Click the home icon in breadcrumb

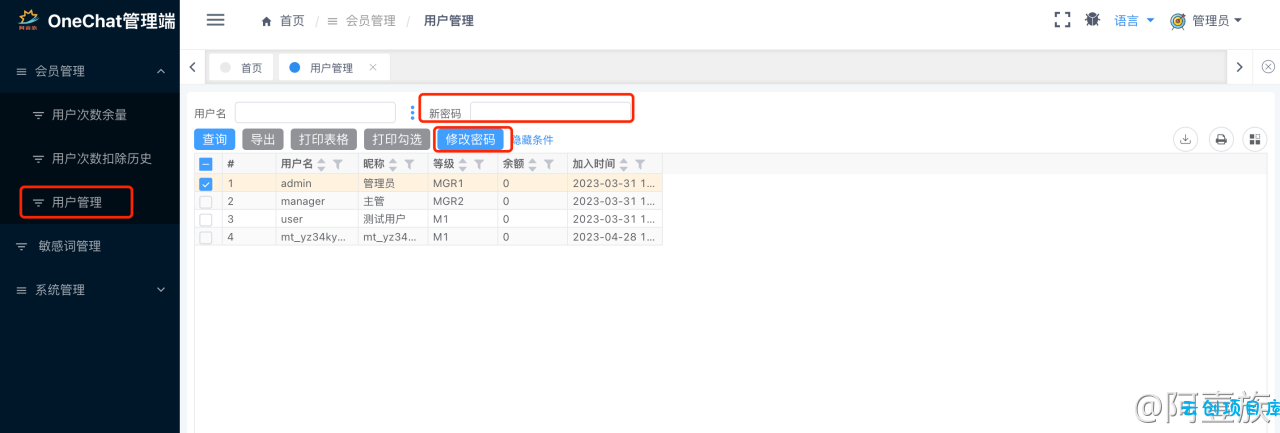tap(266, 21)
